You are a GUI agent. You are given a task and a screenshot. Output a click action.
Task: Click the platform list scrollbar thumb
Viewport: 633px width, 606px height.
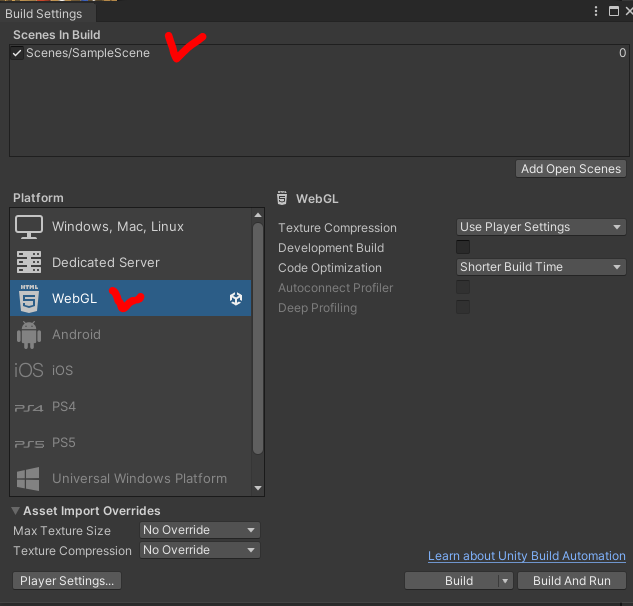click(x=258, y=338)
